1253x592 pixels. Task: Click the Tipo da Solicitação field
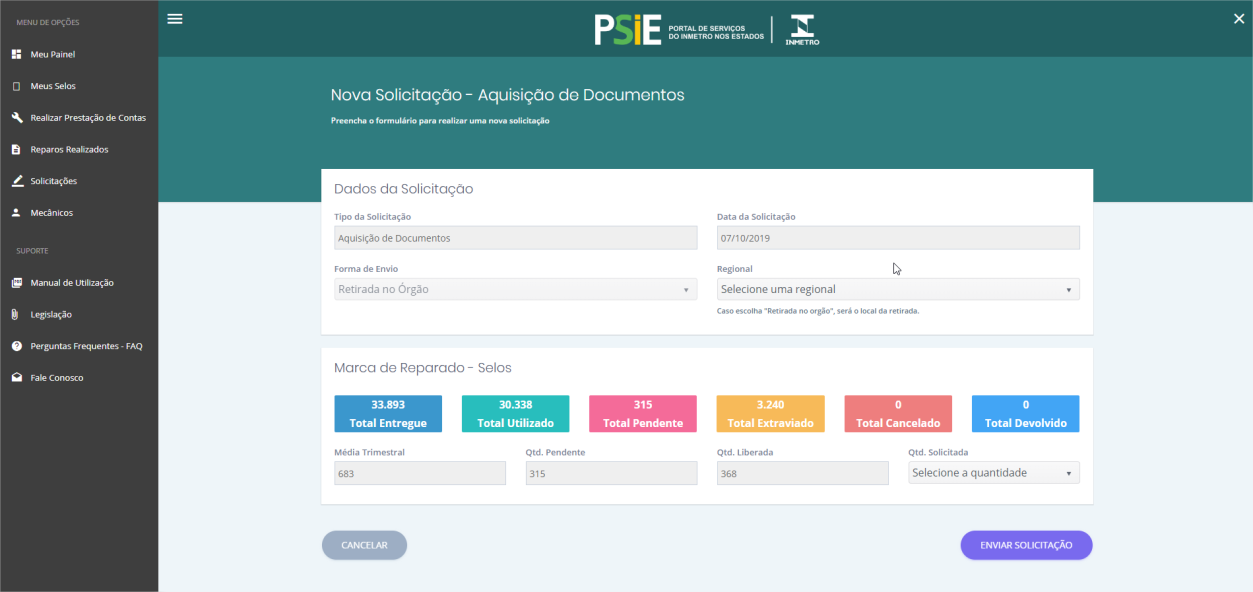[515, 238]
